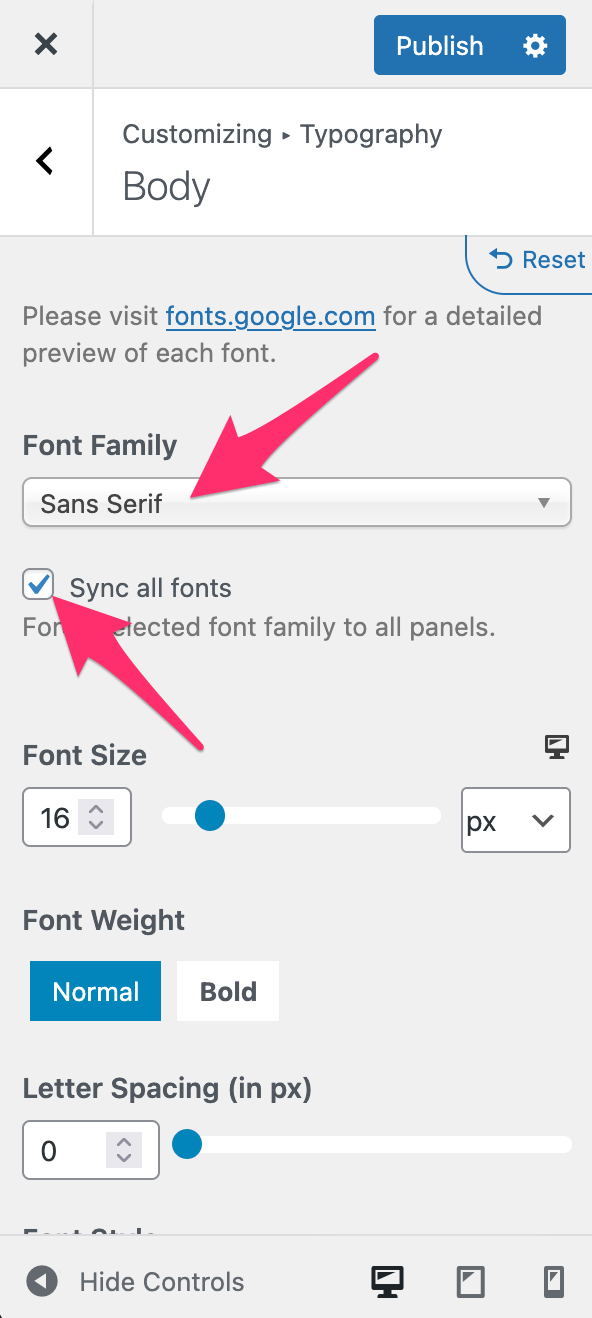The width and height of the screenshot is (592, 1318).
Task: Open publish settings gear icon
Action: pos(536,46)
